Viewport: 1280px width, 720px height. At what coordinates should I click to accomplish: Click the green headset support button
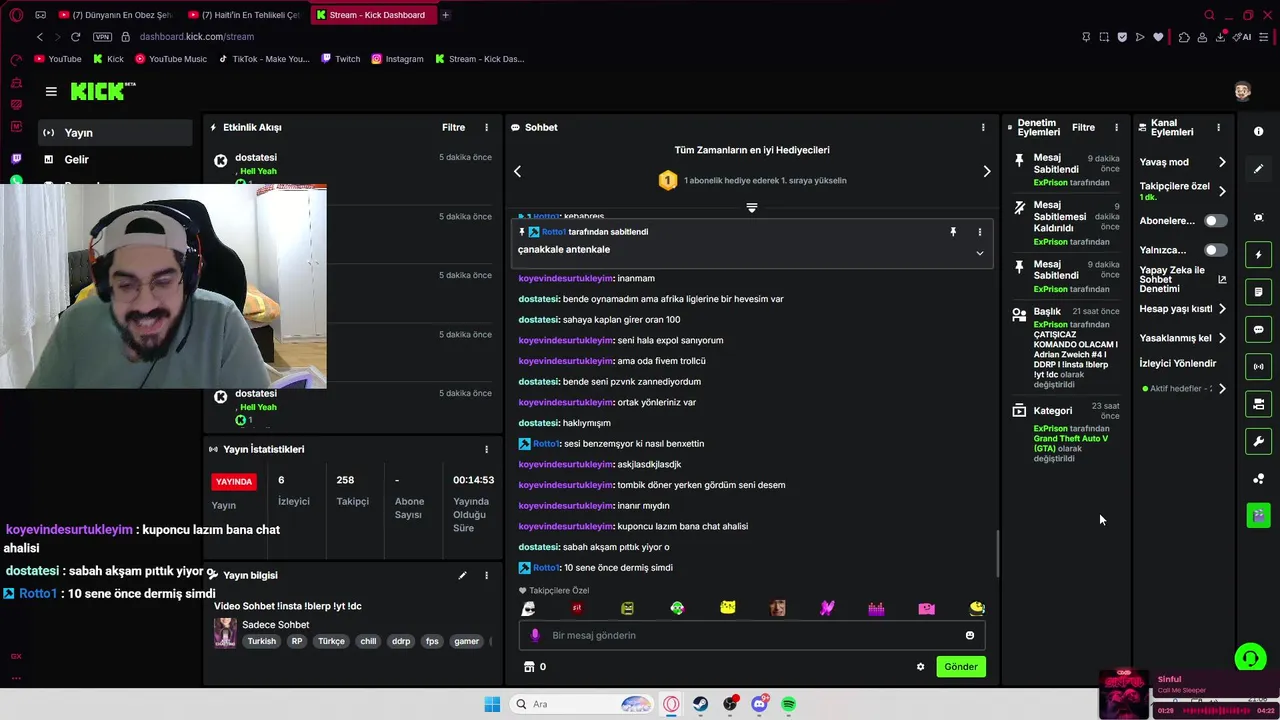[1249, 657]
